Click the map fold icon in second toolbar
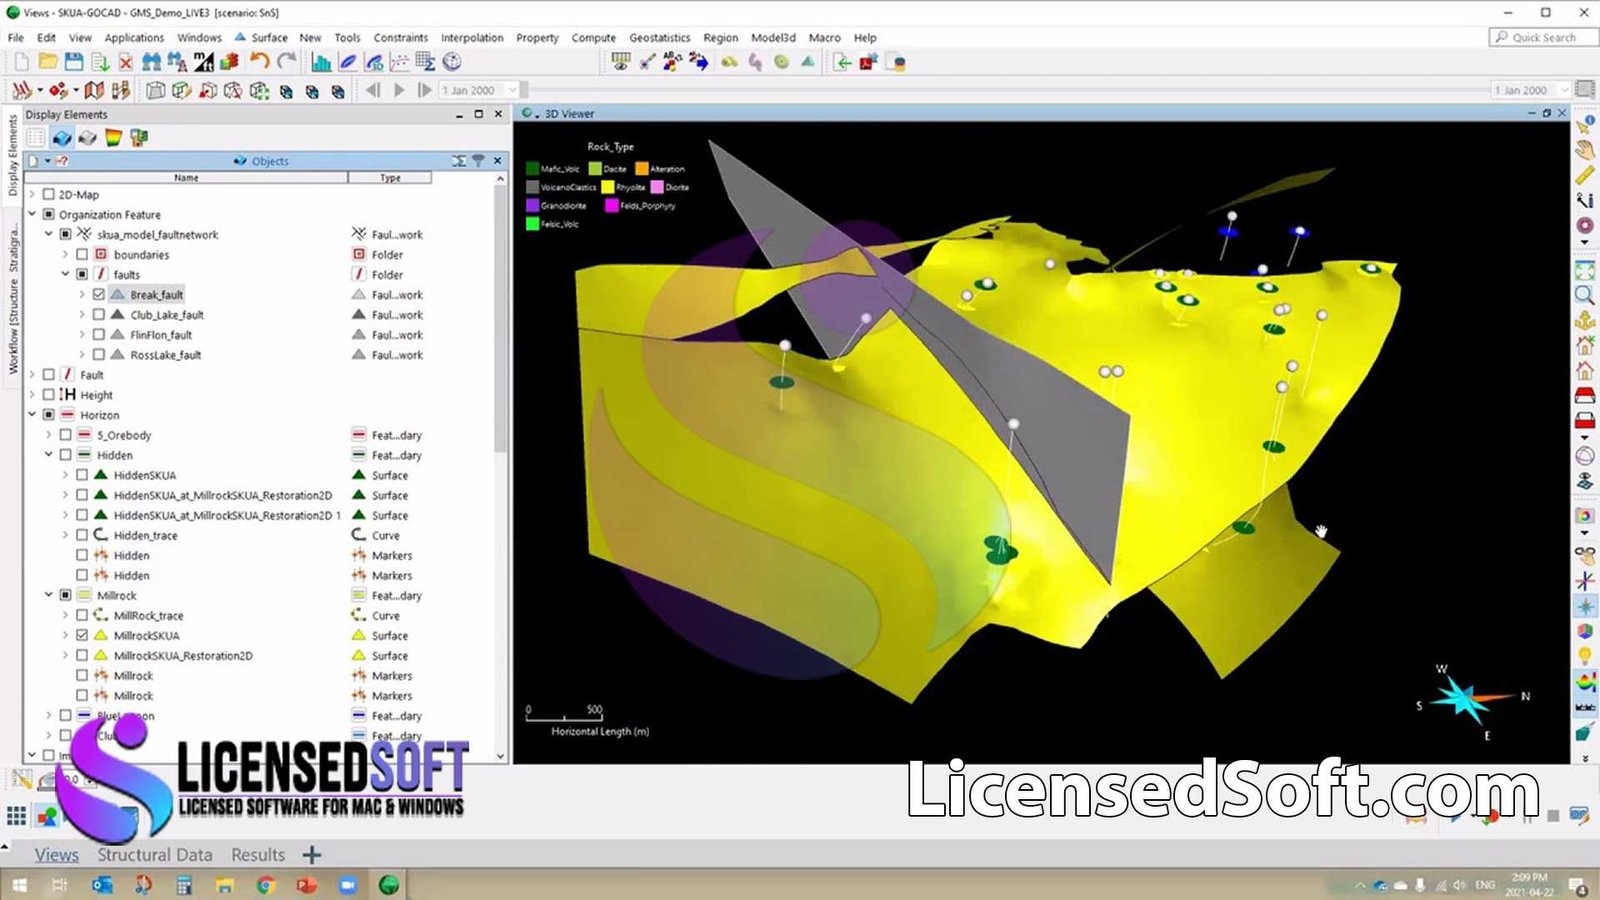This screenshot has width=1600, height=900. coord(94,90)
